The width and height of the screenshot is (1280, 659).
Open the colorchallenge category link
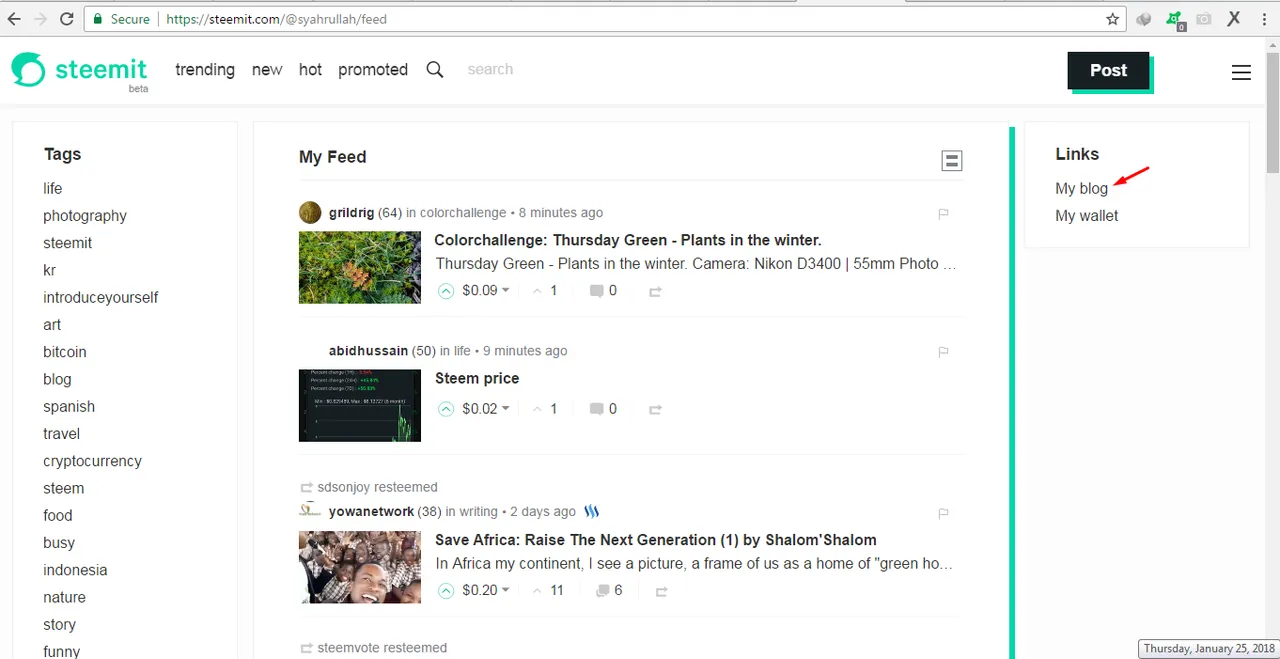[x=463, y=213]
